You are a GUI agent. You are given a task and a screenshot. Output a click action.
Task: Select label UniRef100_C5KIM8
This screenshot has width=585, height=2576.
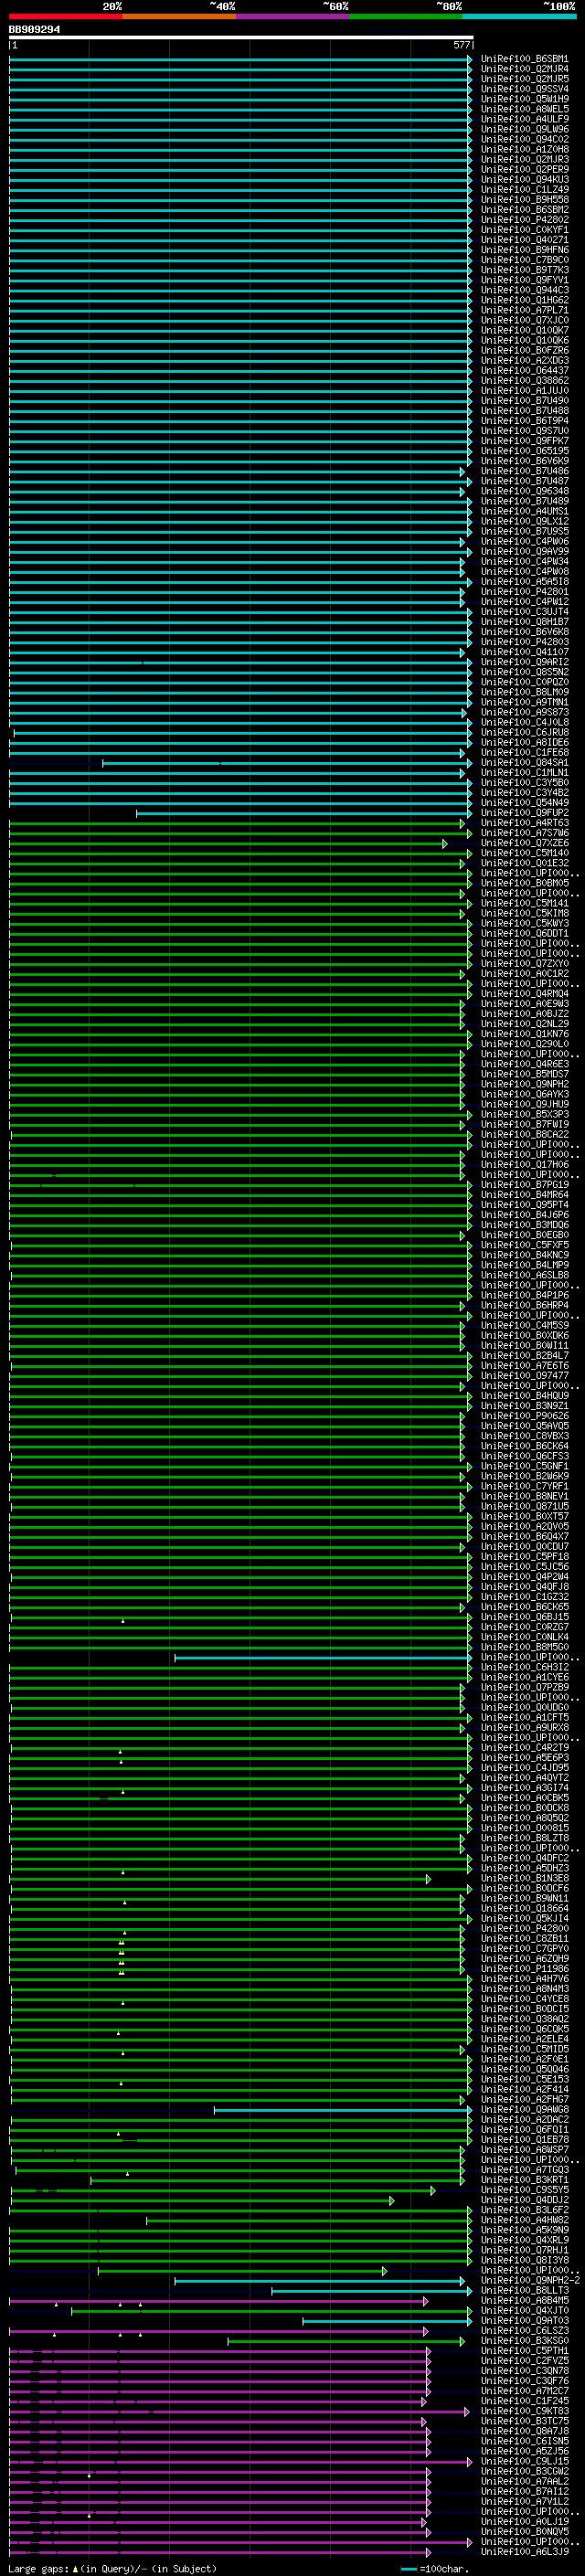(525, 914)
